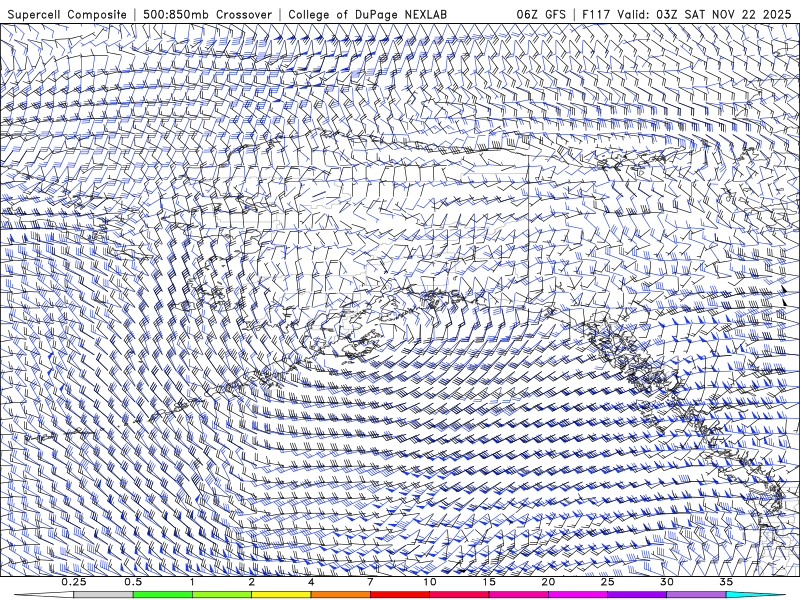The height and width of the screenshot is (600, 800).
Task: Click the bright green color bar segment
Action: pos(163,595)
